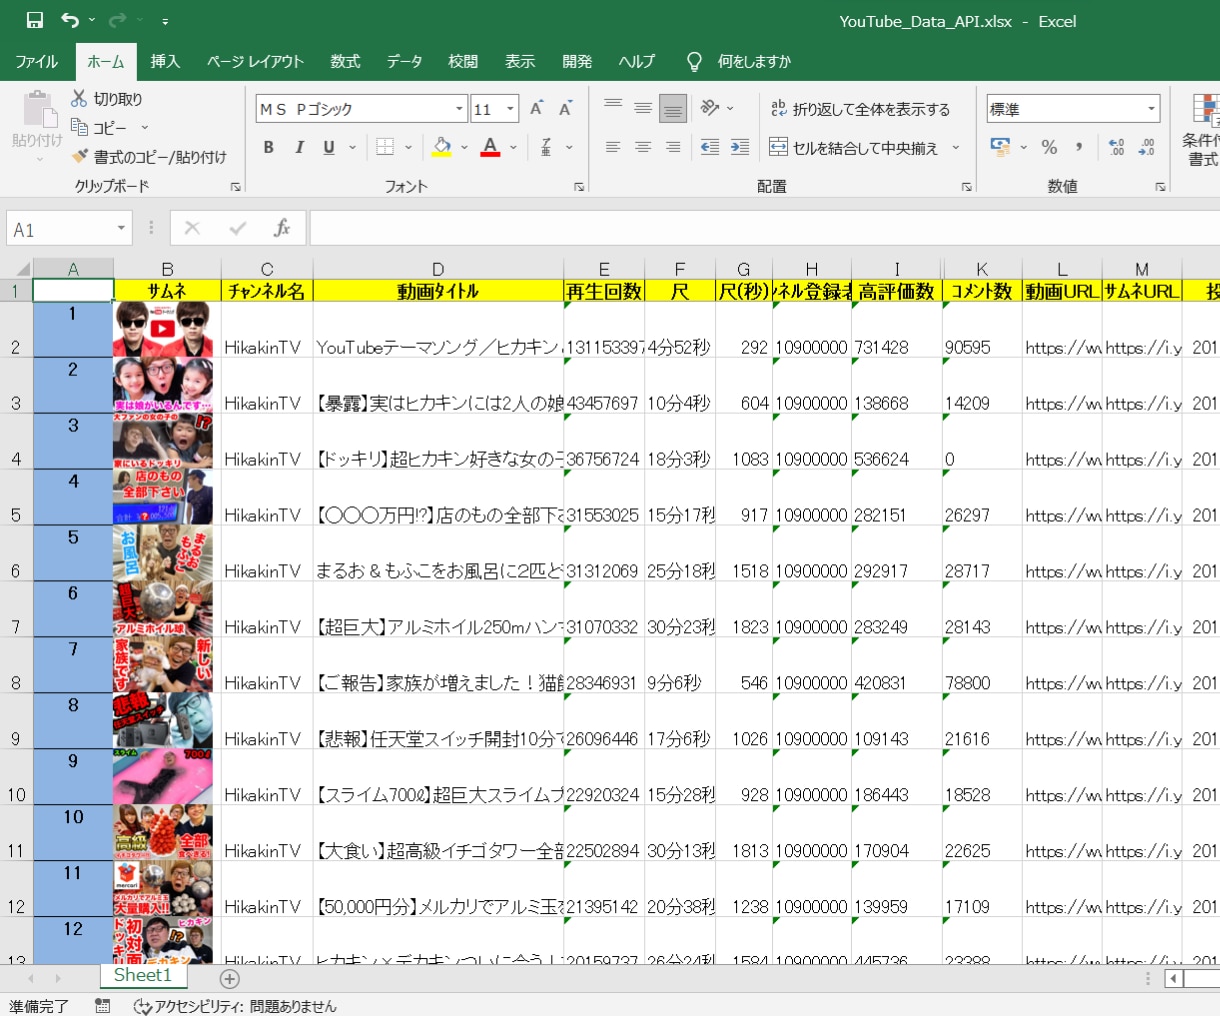The height and width of the screenshot is (1016, 1220).
Task: Align text to top
Action: [x=613, y=108]
